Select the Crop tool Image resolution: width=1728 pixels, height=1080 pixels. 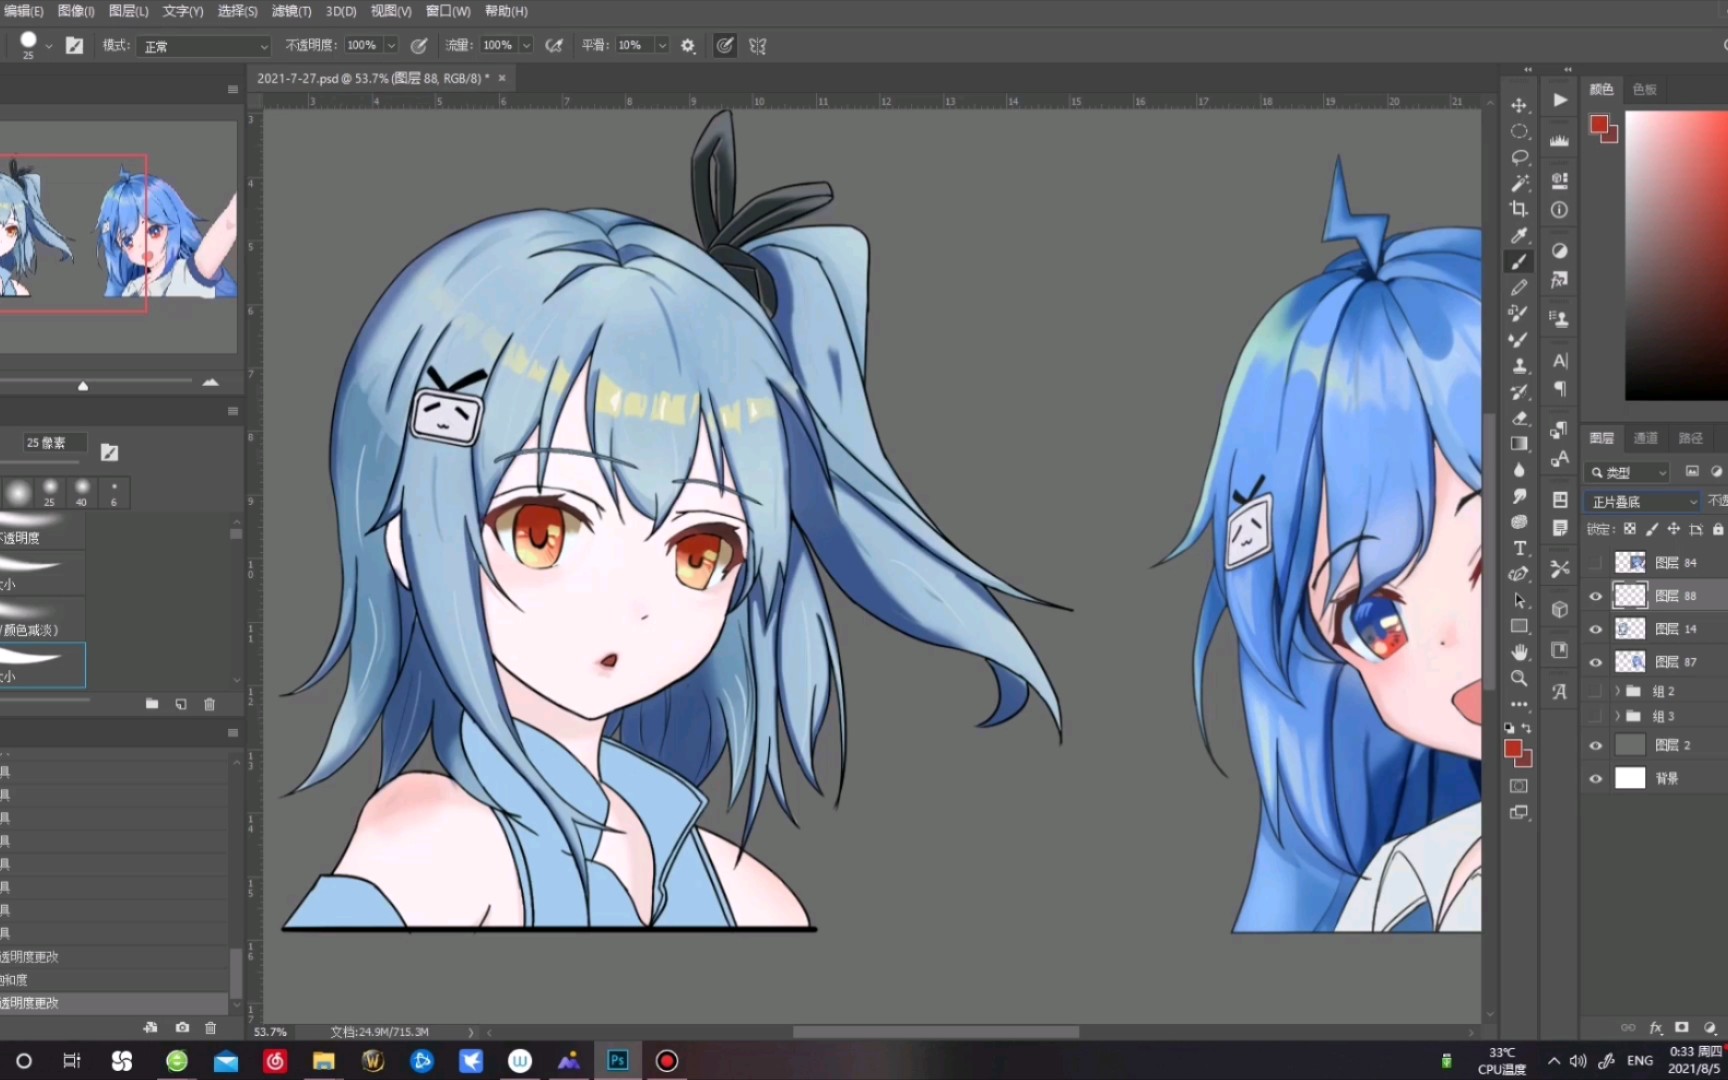pyautogui.click(x=1519, y=209)
